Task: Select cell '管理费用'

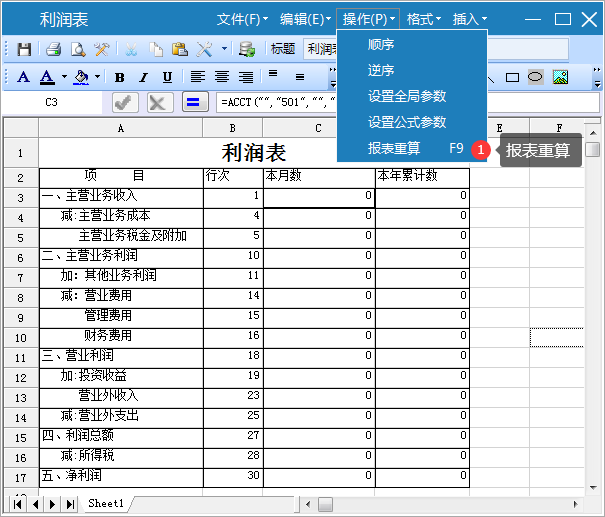Action: click(x=121, y=318)
